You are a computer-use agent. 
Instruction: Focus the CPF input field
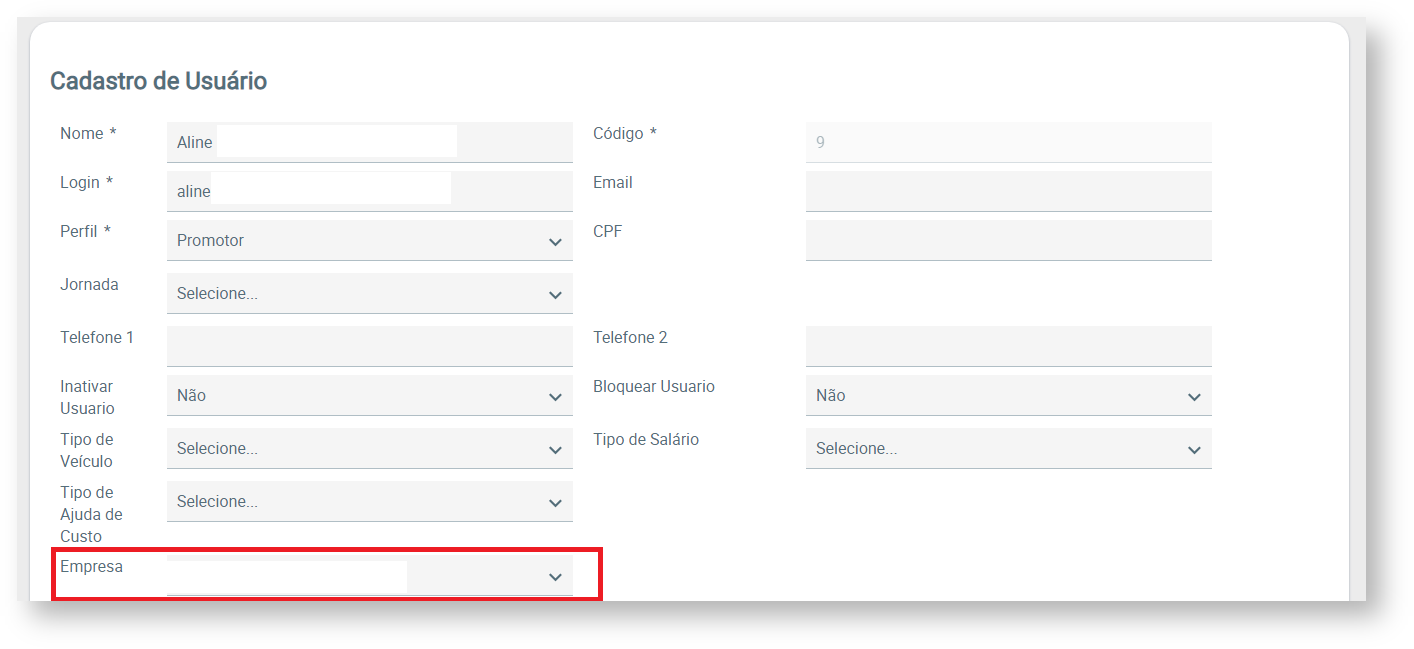pos(1008,240)
